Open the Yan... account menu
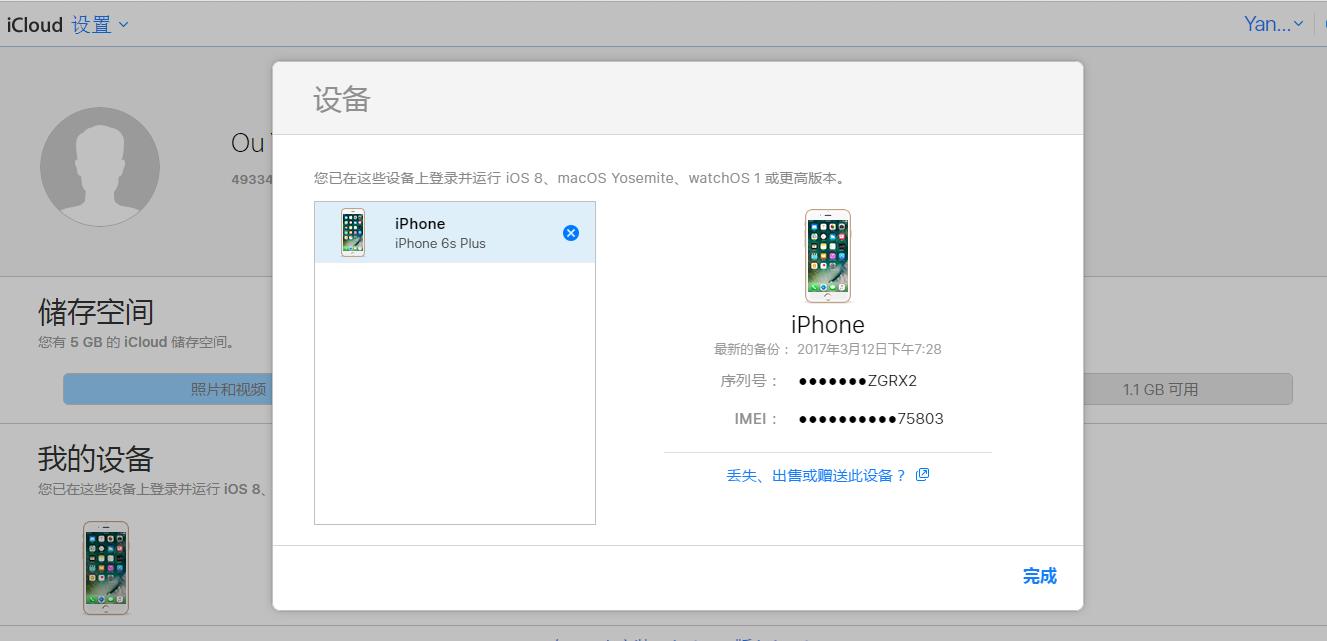The height and width of the screenshot is (641, 1327). pyautogui.click(x=1273, y=24)
